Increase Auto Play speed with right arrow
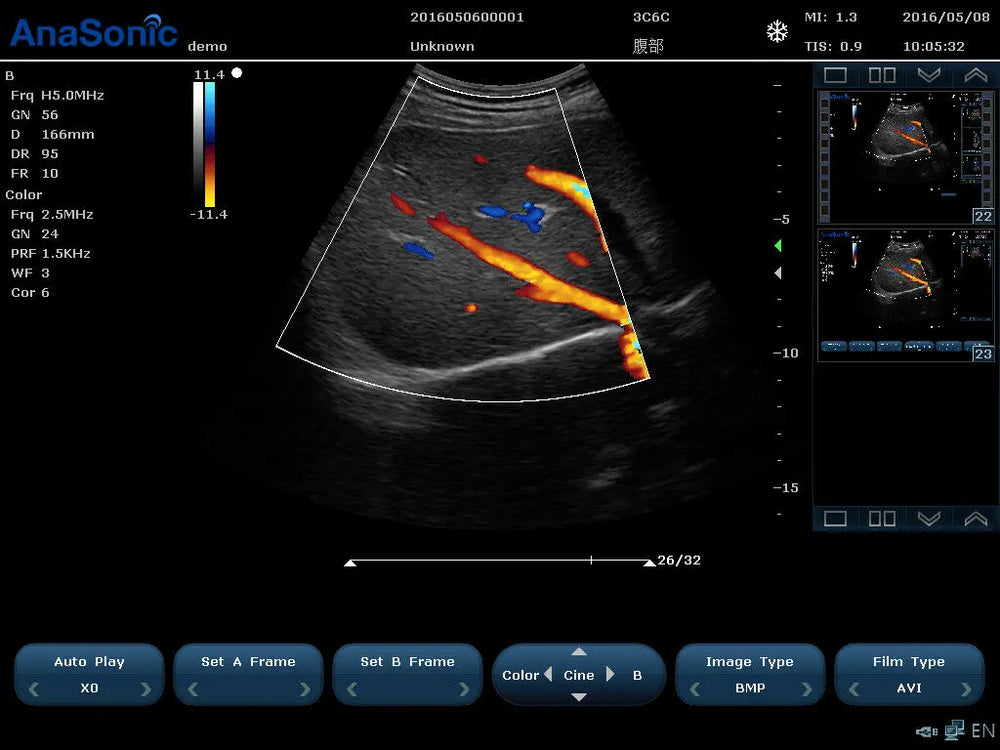Screen dimensions: 1000x750 coord(146,689)
